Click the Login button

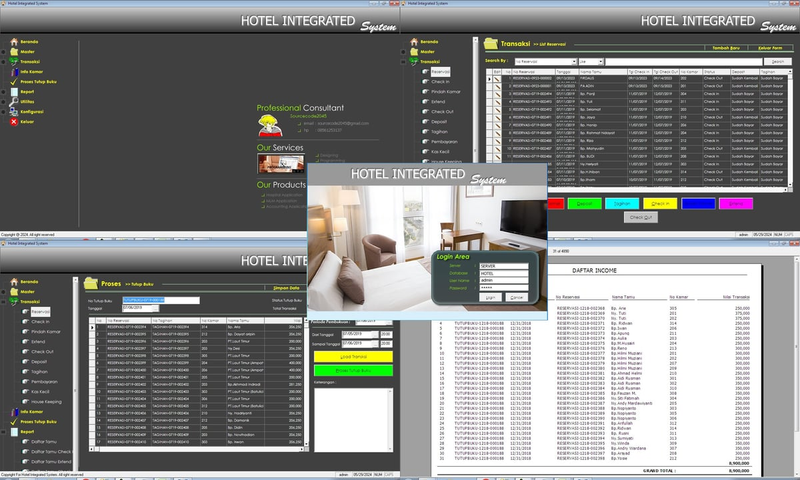click(490, 297)
